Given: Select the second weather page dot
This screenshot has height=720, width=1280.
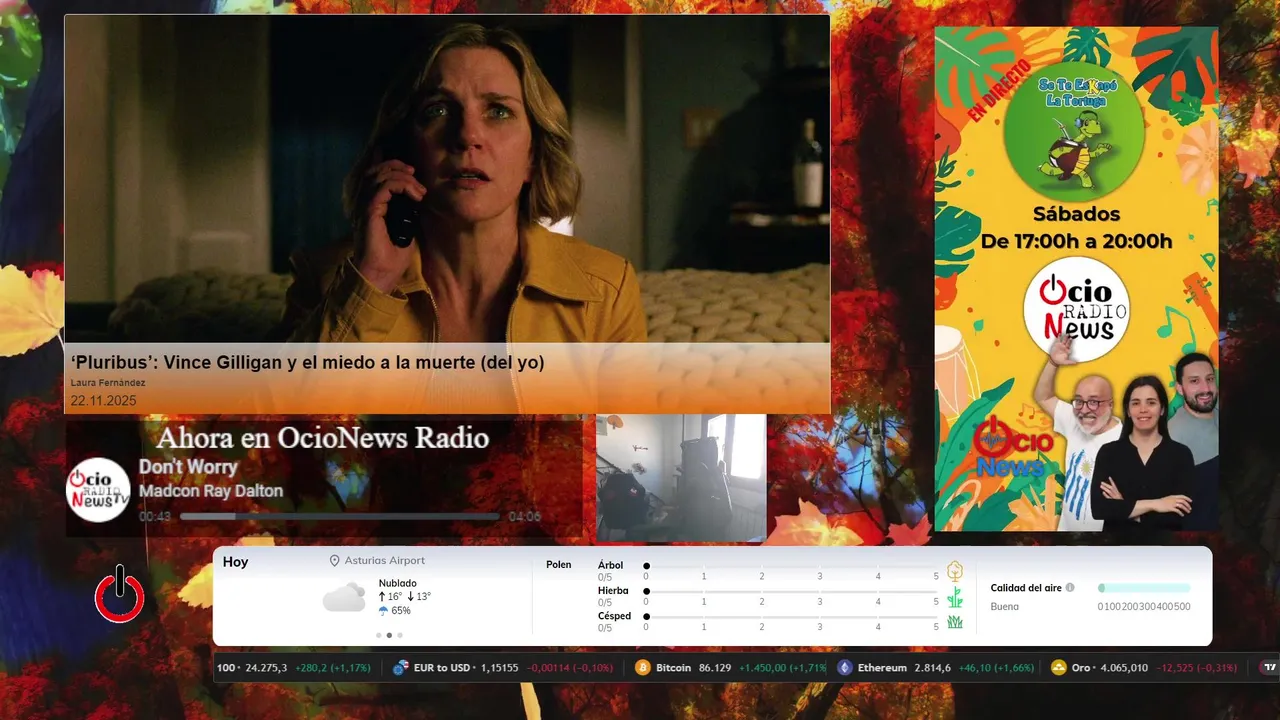Looking at the screenshot, I should (389, 635).
